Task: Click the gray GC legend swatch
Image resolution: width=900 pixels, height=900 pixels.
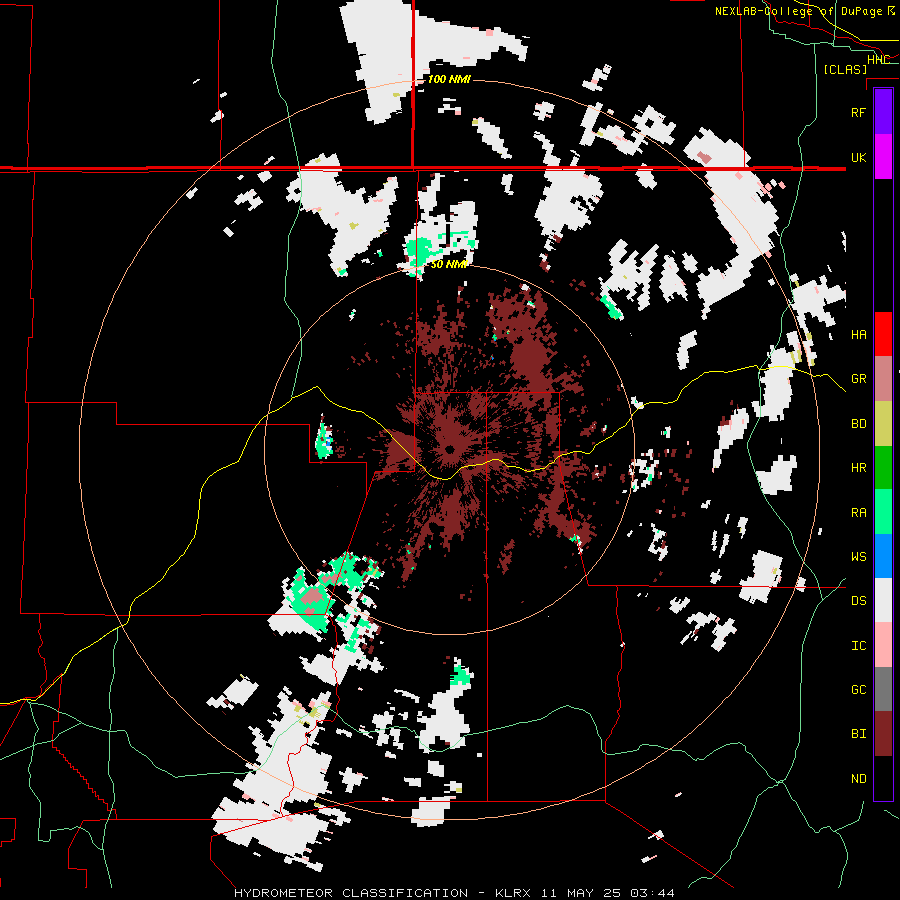Action: click(x=883, y=689)
